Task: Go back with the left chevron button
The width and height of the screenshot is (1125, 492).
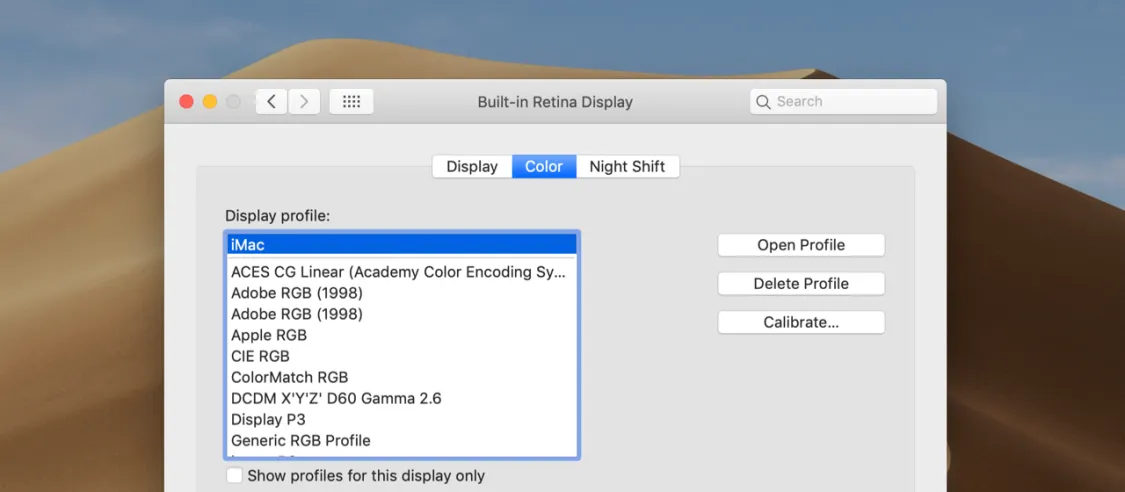Action: point(272,102)
